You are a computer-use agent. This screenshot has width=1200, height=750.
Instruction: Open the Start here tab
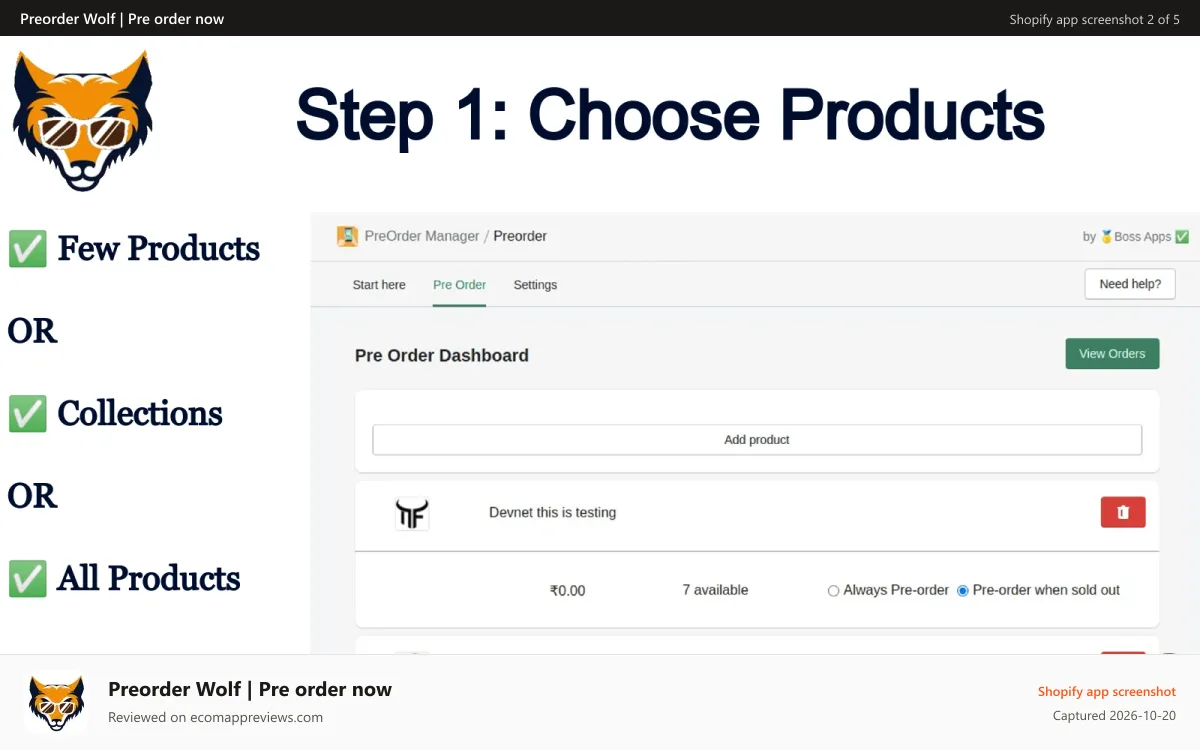pyautogui.click(x=379, y=285)
